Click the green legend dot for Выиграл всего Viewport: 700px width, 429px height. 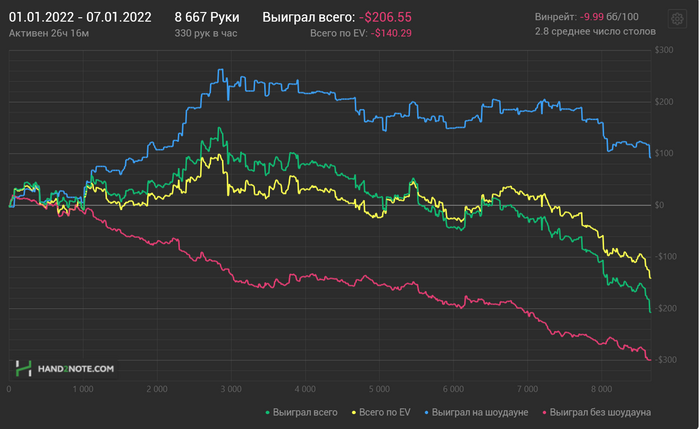tap(267, 412)
